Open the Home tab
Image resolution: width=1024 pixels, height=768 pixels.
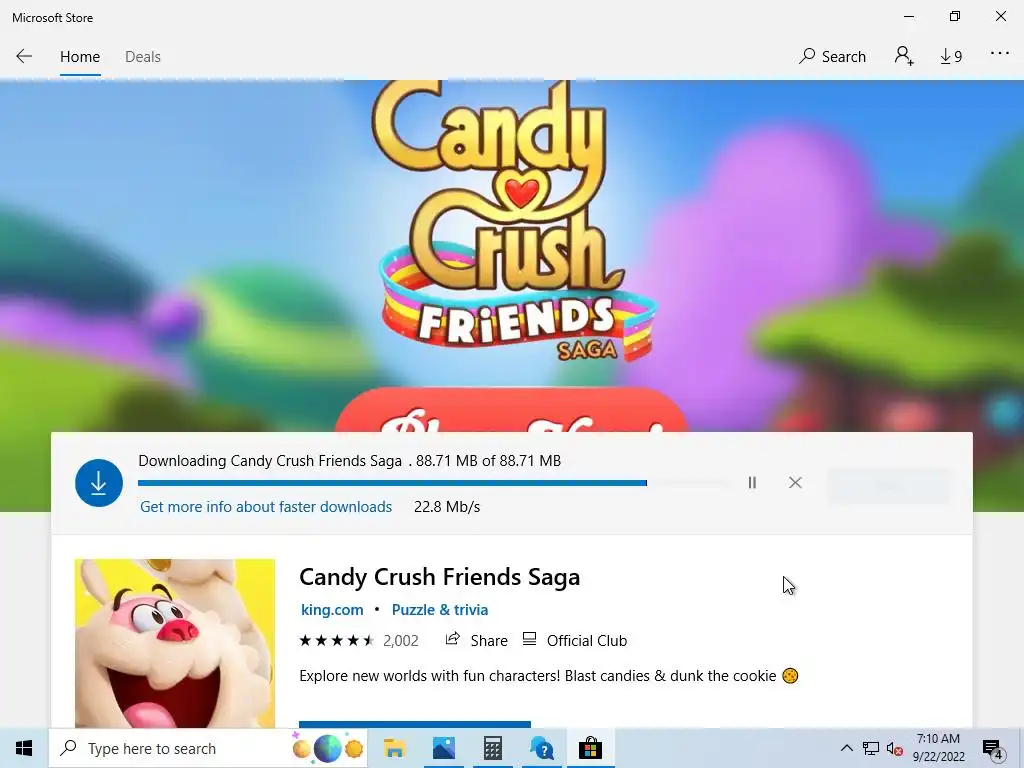(80, 57)
